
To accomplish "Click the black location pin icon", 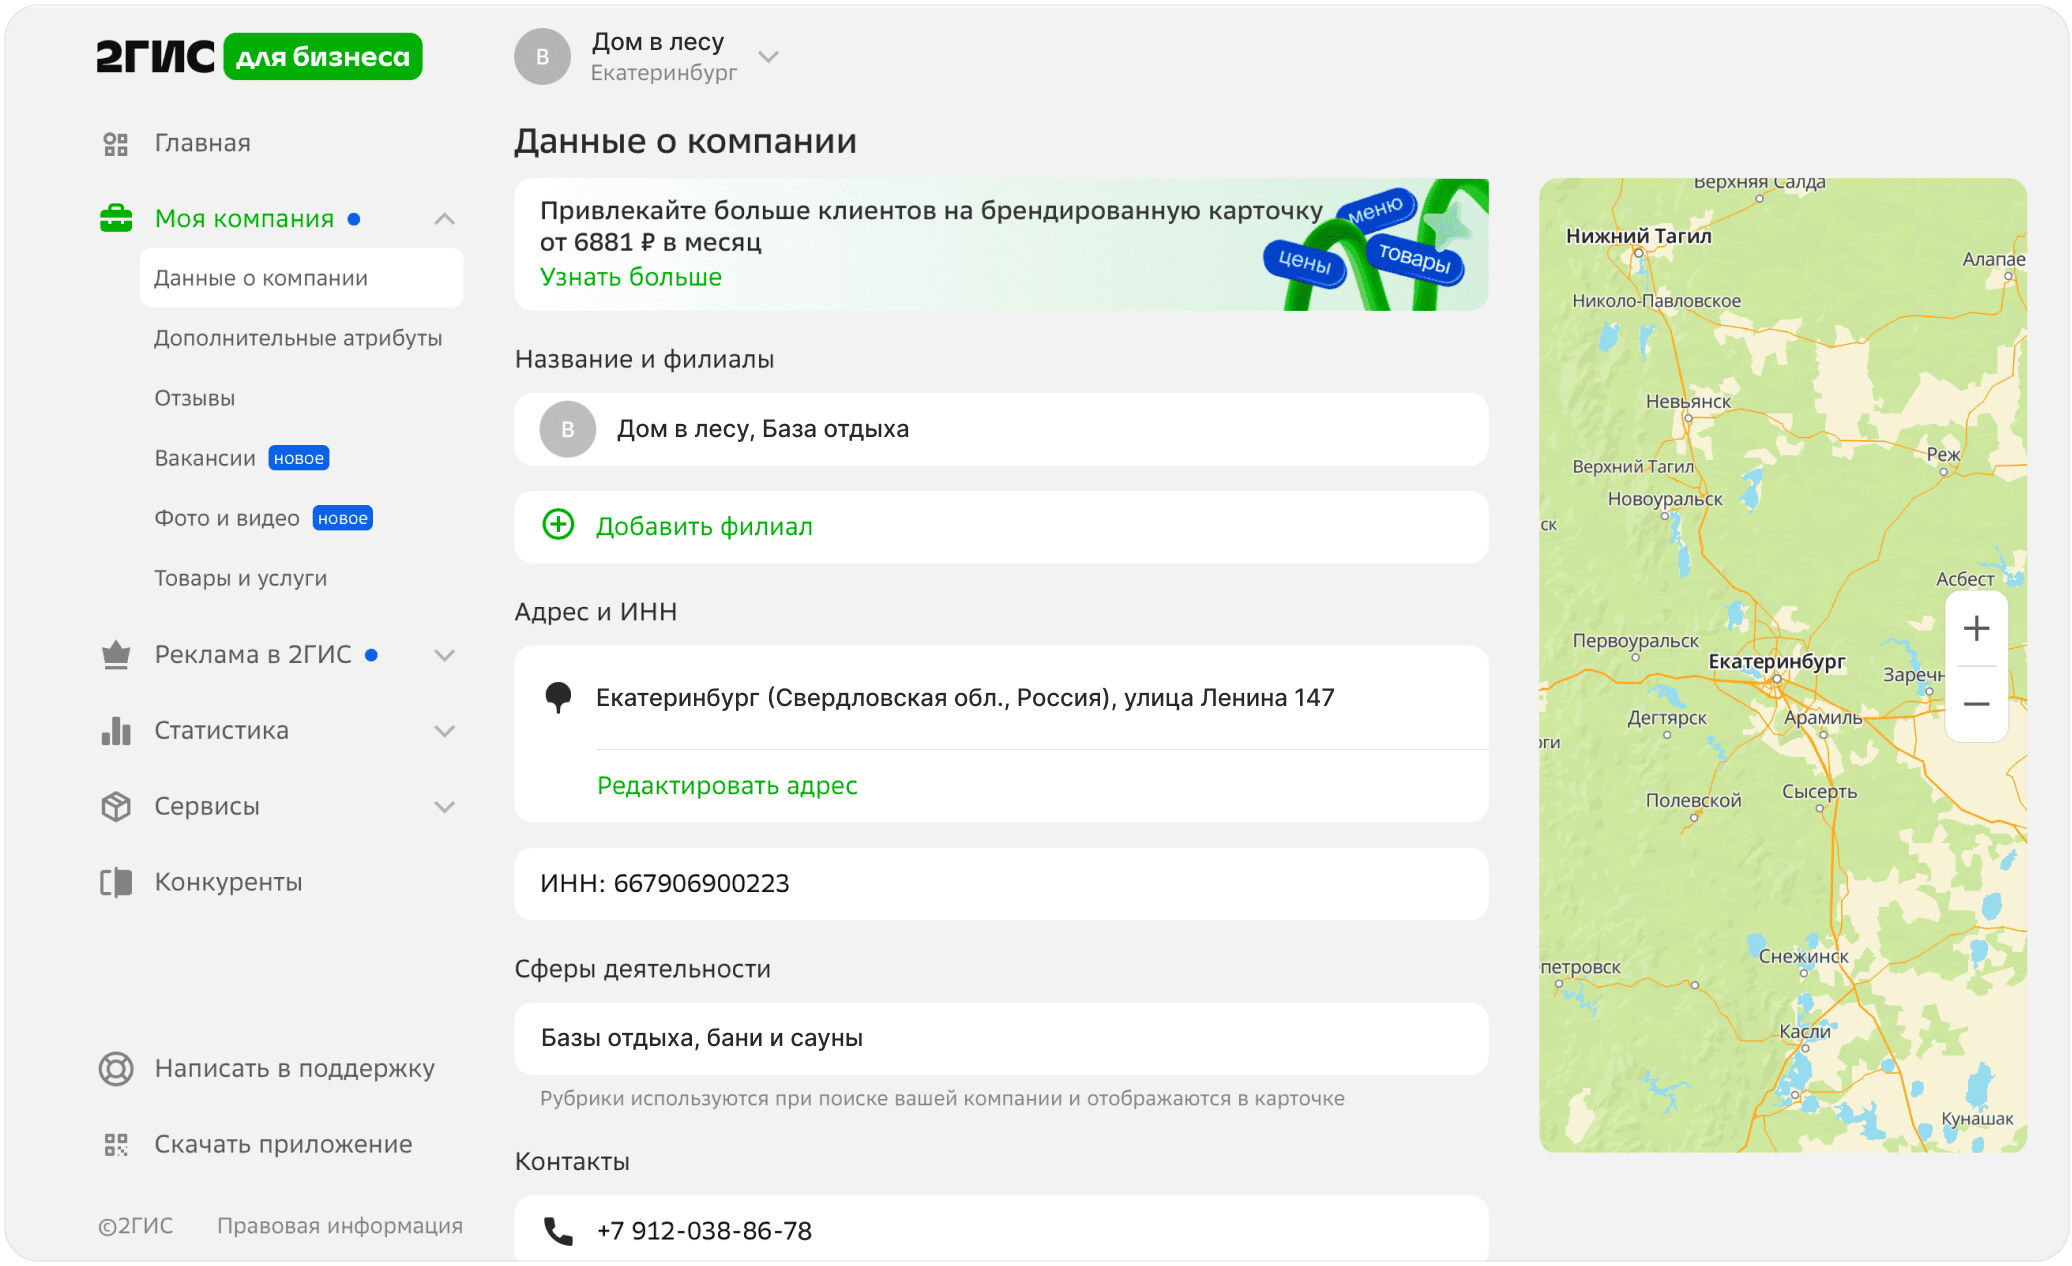I will pyautogui.click(x=558, y=697).
